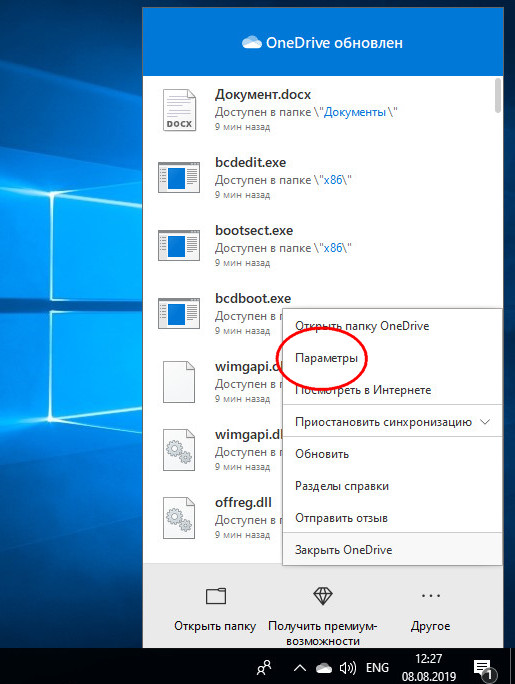
Task: Open the Документ.docx file icon
Action: [179, 110]
